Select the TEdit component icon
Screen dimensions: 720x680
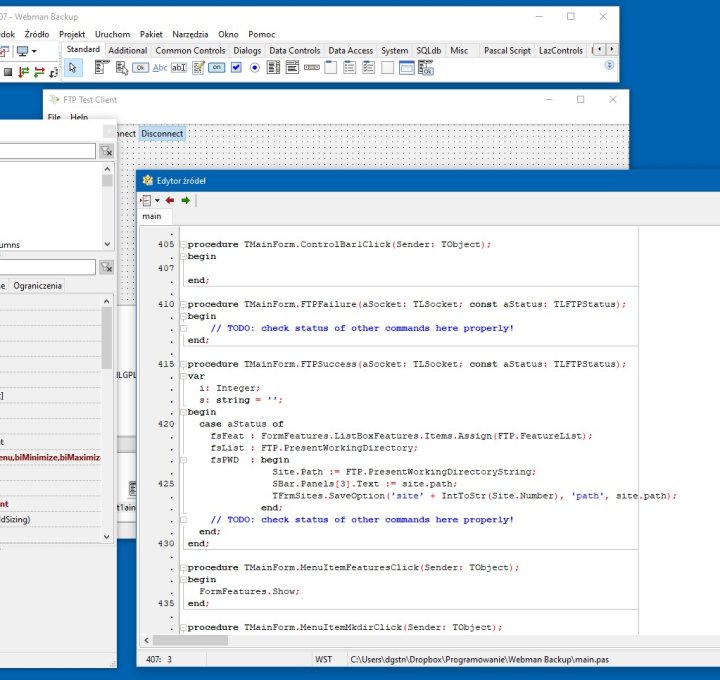click(179, 68)
